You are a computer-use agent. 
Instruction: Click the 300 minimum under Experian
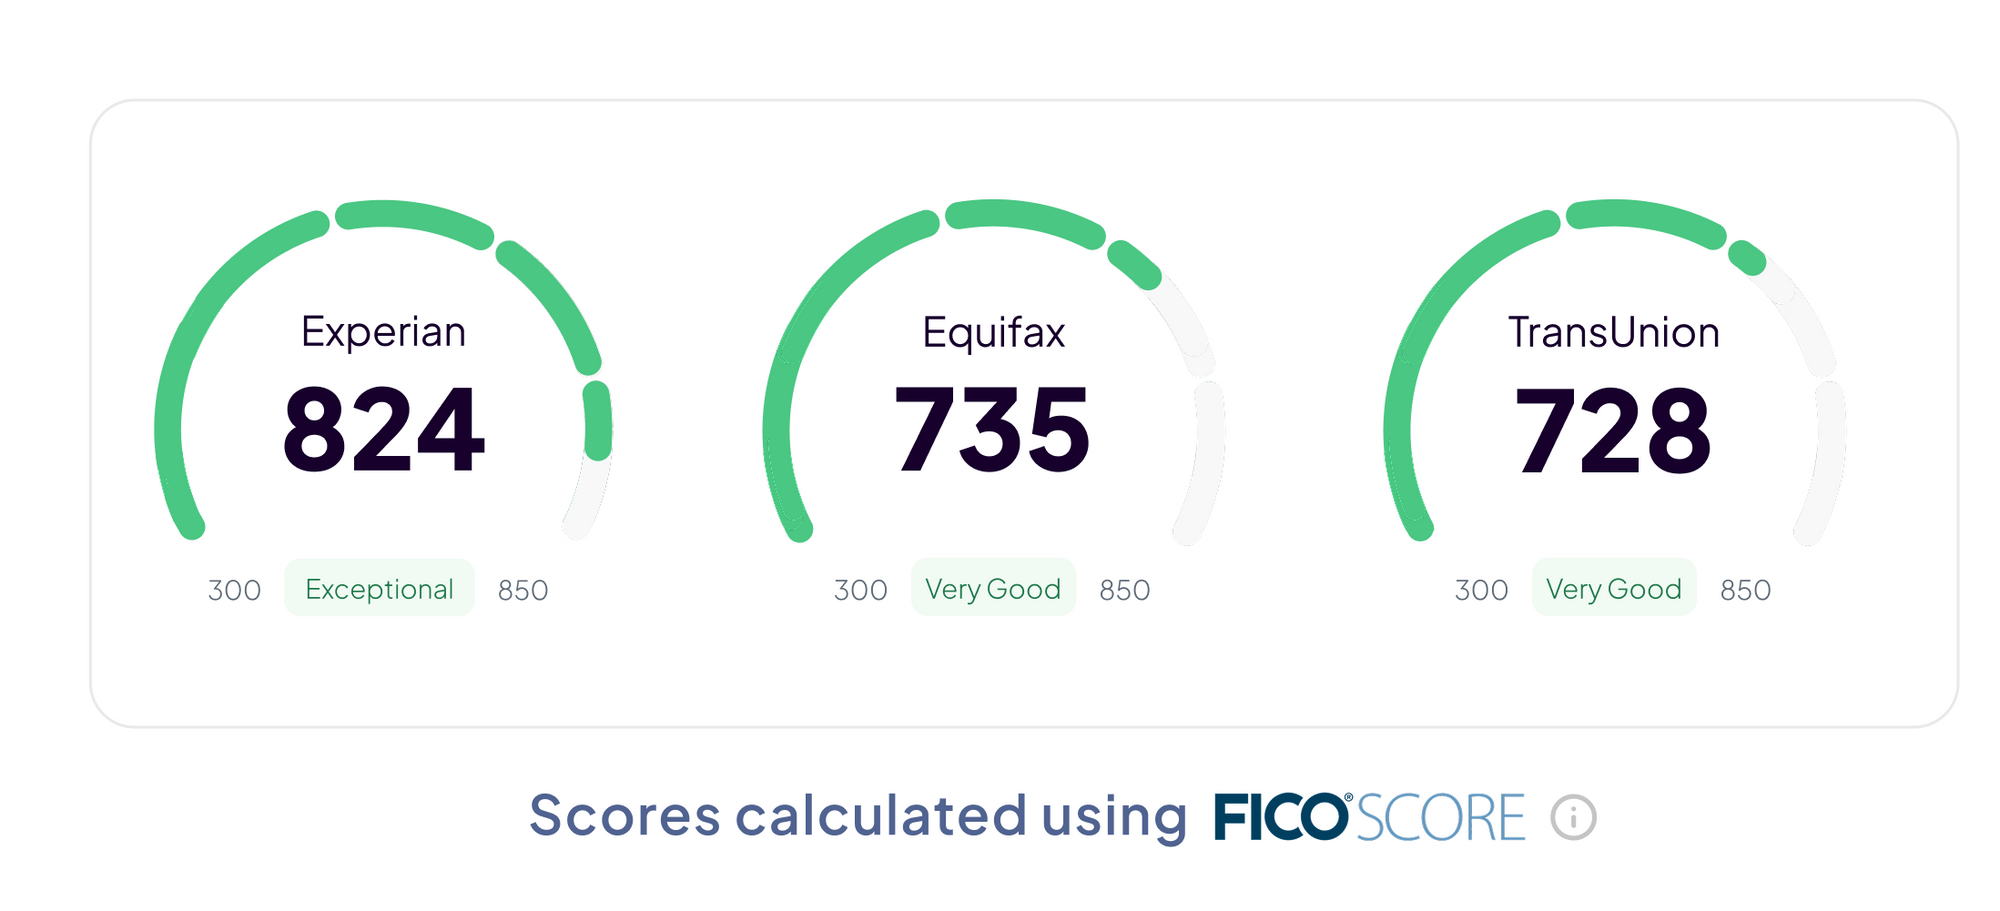(234, 591)
